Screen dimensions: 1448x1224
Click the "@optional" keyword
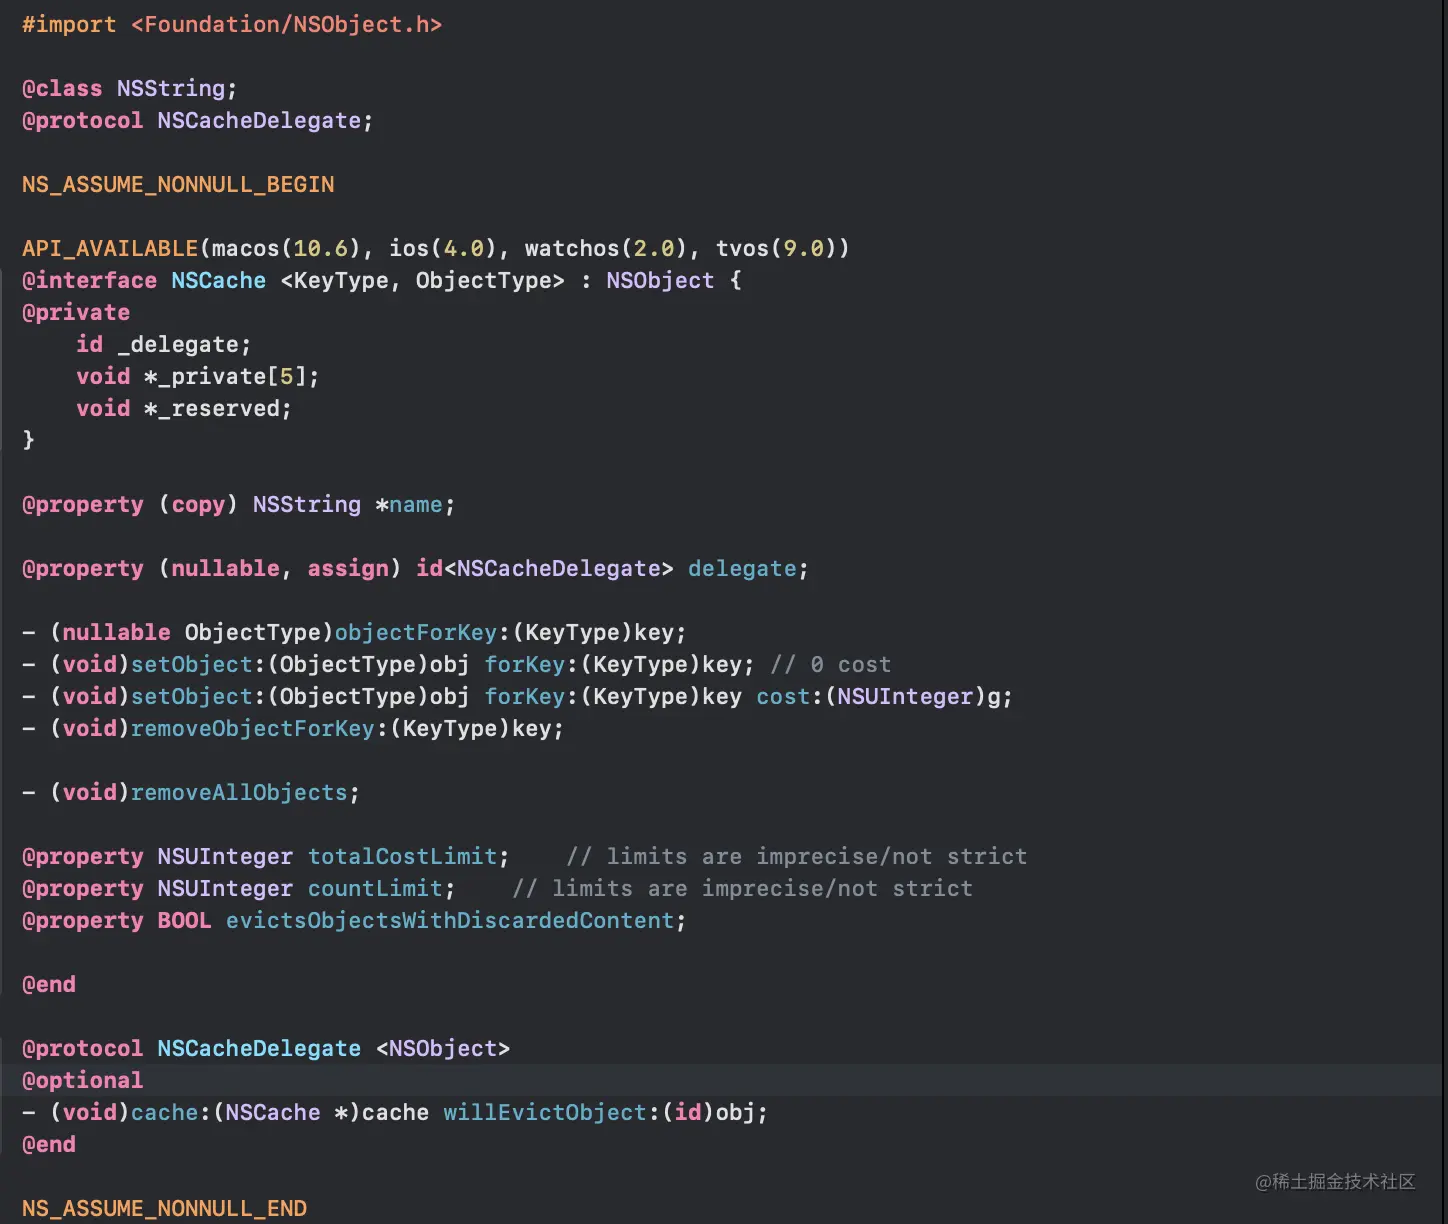tap(83, 1080)
